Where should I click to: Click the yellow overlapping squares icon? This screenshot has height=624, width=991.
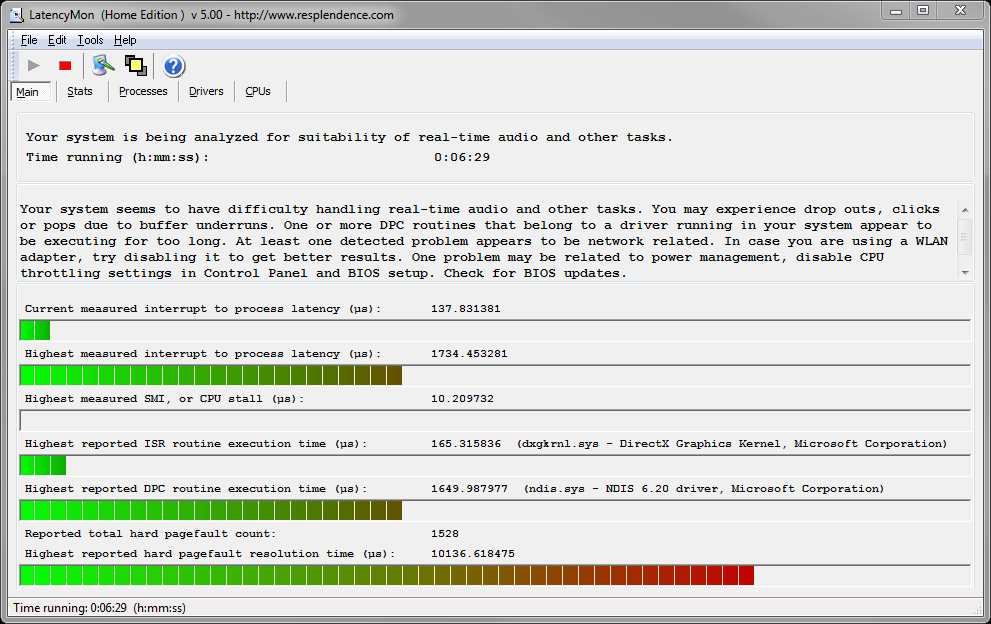click(136, 66)
